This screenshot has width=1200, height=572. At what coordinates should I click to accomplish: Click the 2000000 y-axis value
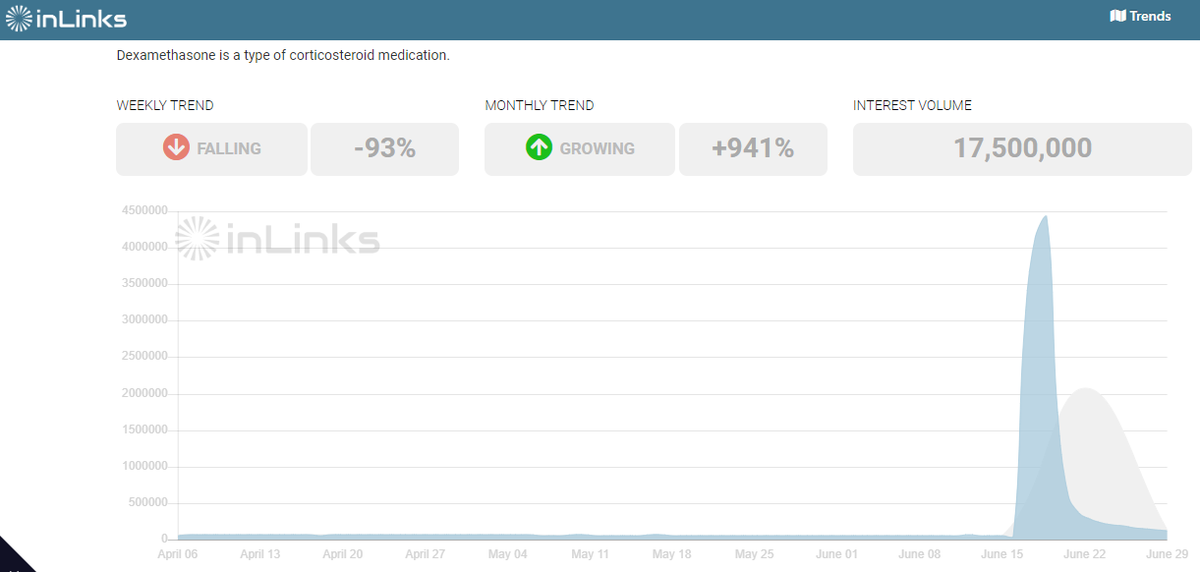tap(147, 394)
